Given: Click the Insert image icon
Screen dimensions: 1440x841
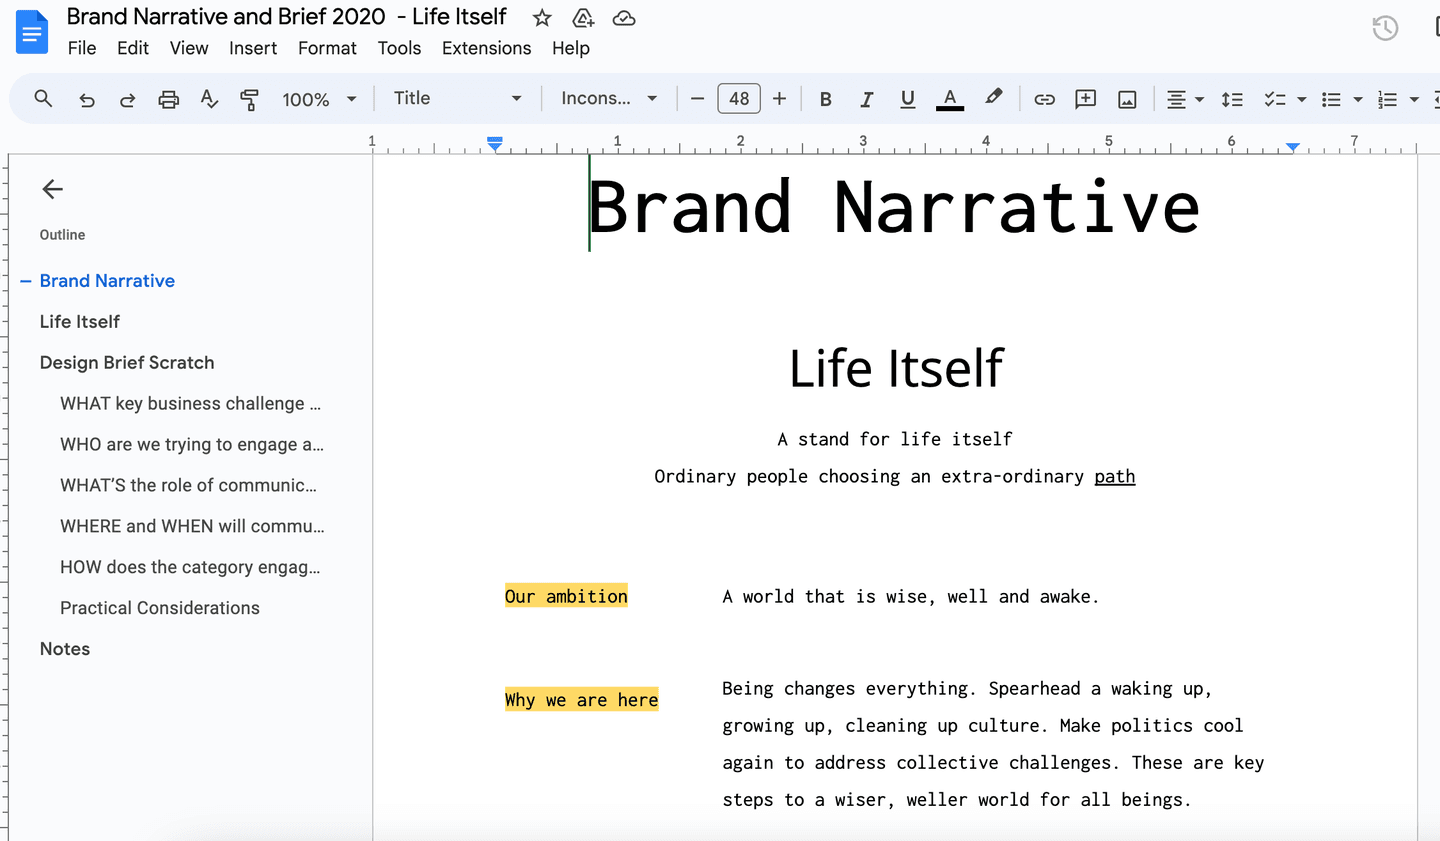Looking at the screenshot, I should pos(1127,98).
